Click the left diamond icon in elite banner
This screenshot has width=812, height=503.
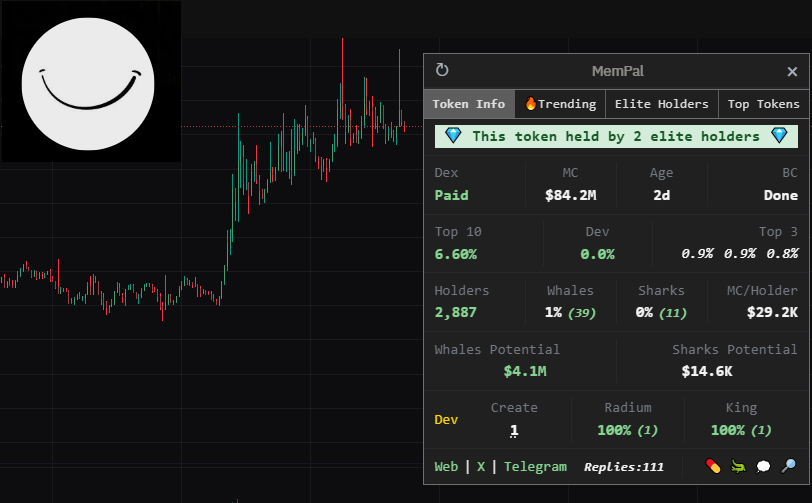coord(453,136)
